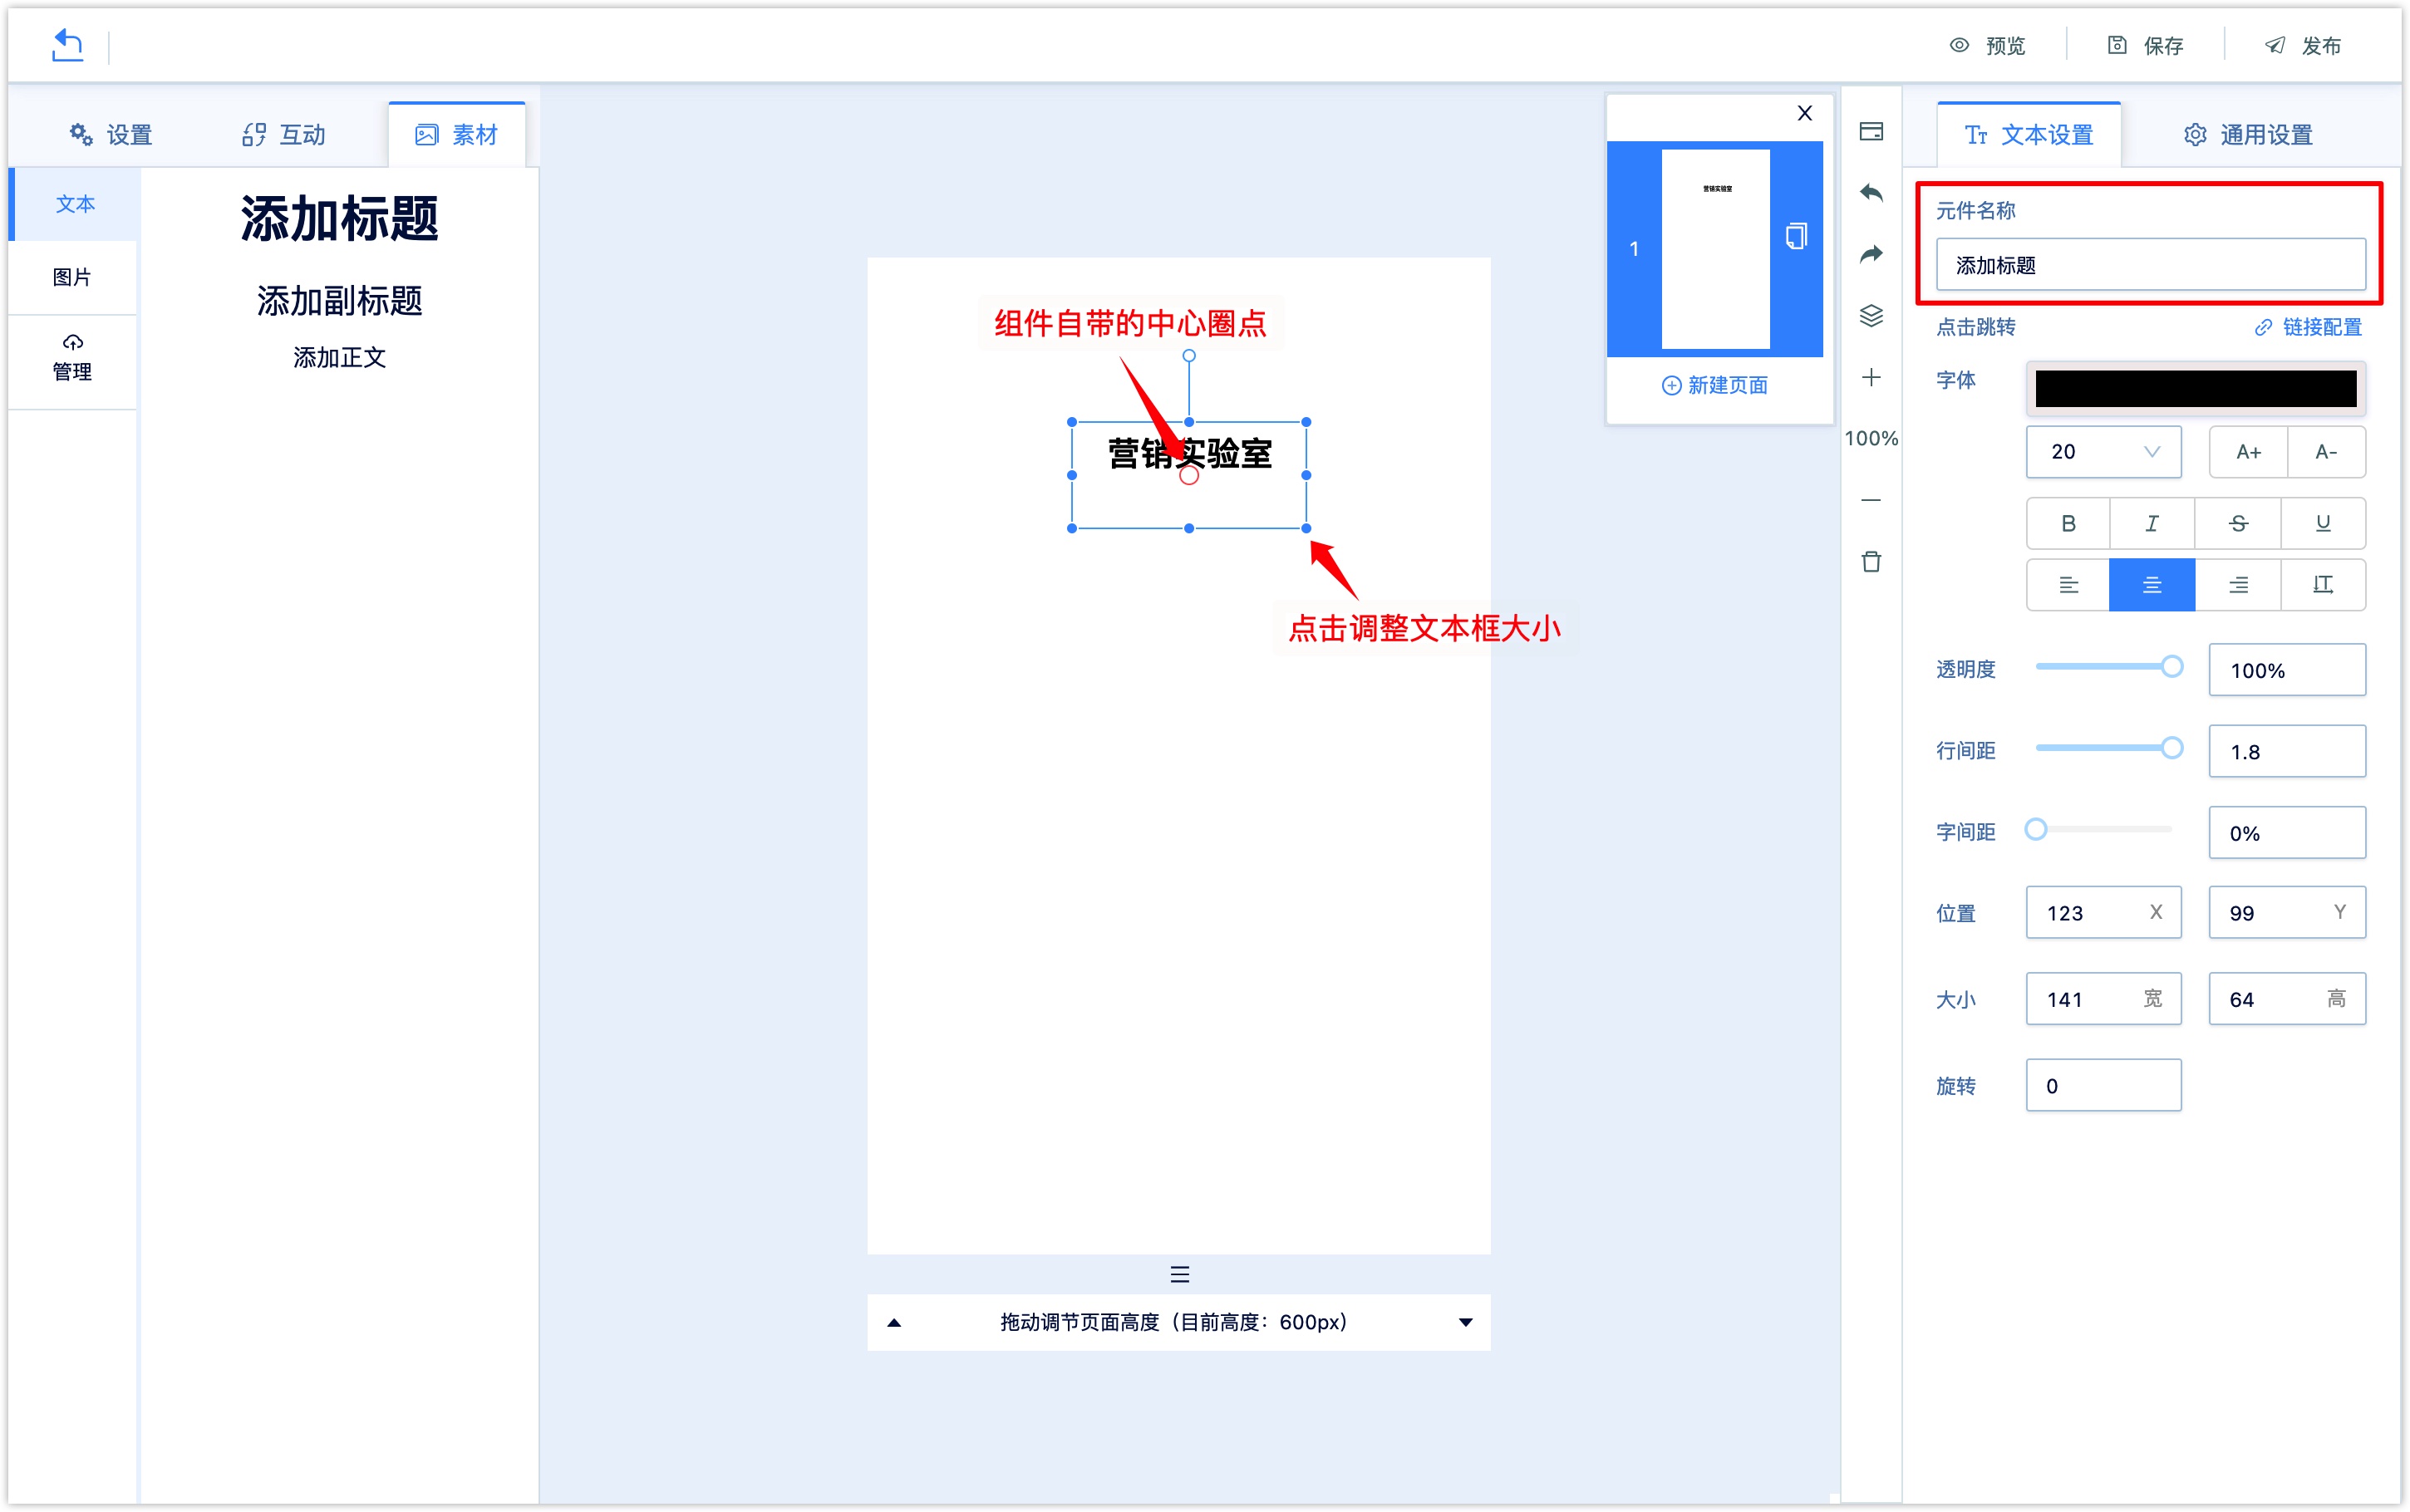This screenshot has height=1512, width=2410.
Task: Open the layers panel icon
Action: coord(1871,316)
